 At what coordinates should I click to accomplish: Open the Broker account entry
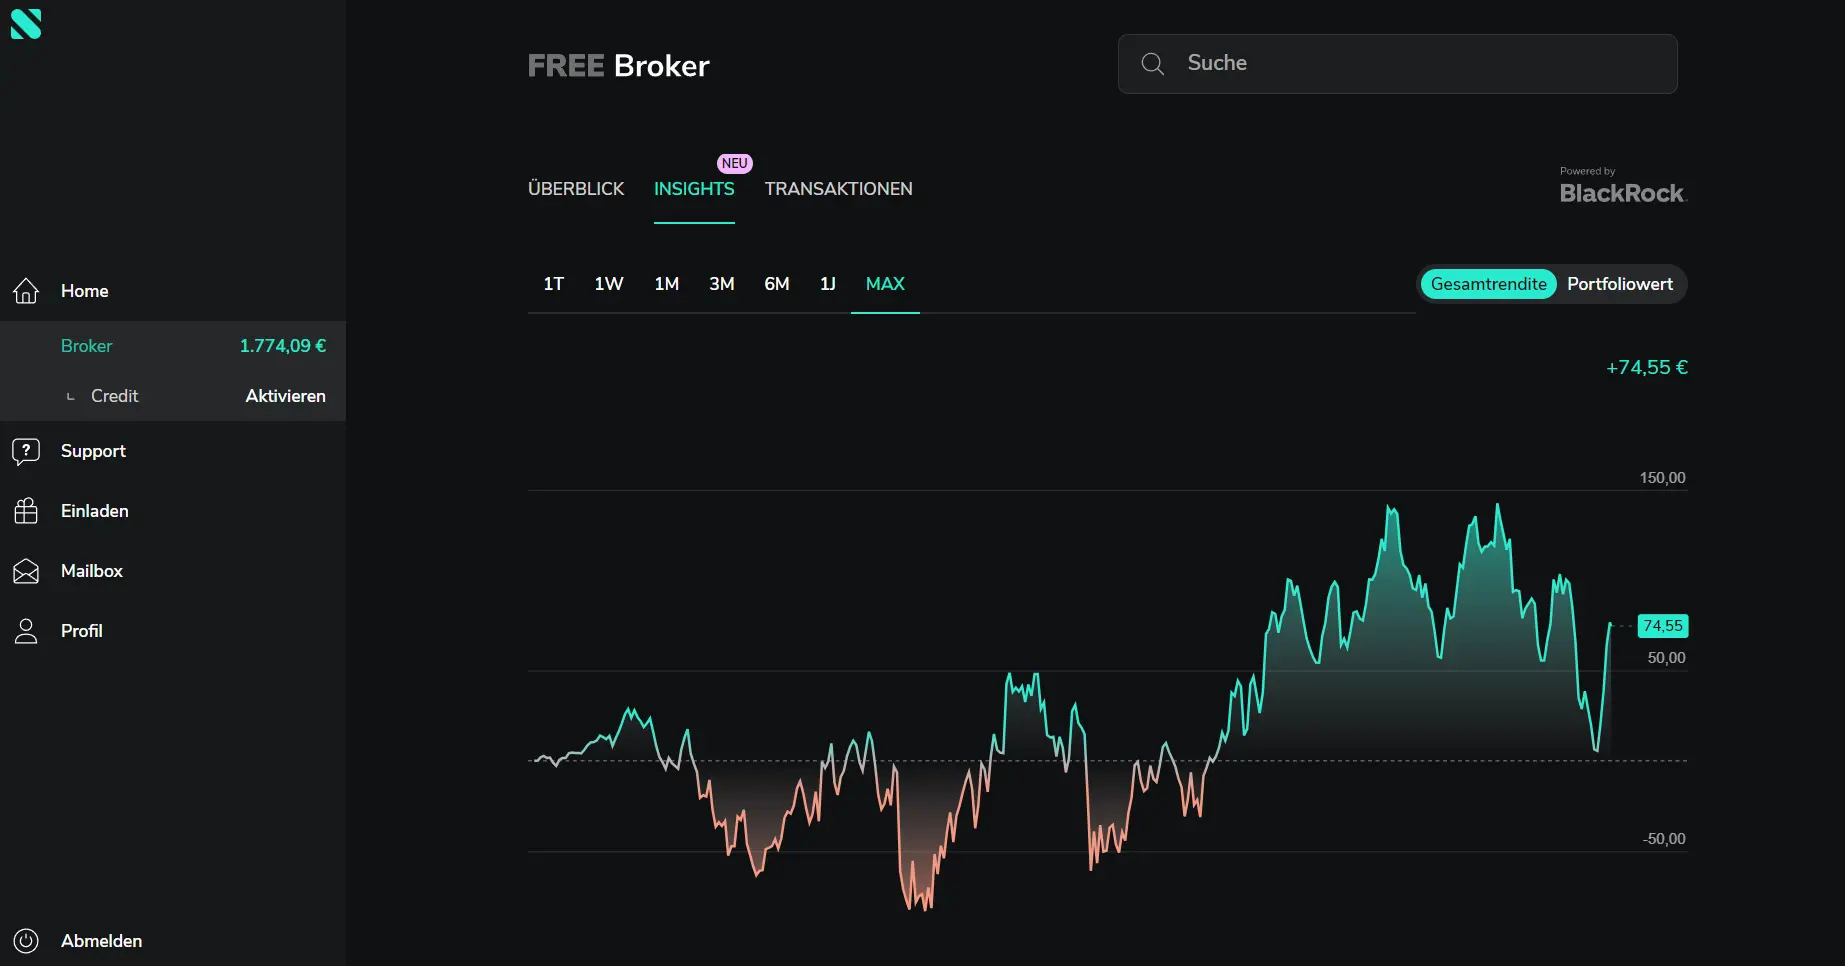pyautogui.click(x=87, y=346)
